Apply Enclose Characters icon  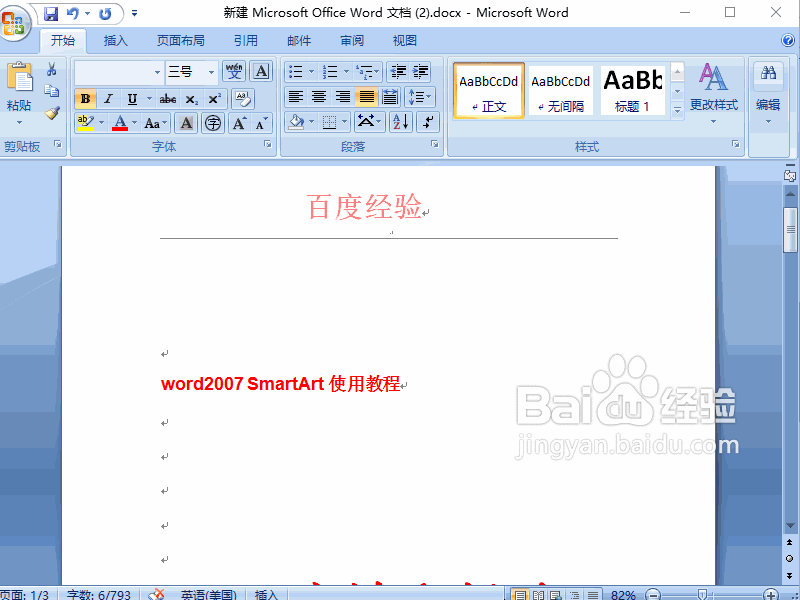213,123
